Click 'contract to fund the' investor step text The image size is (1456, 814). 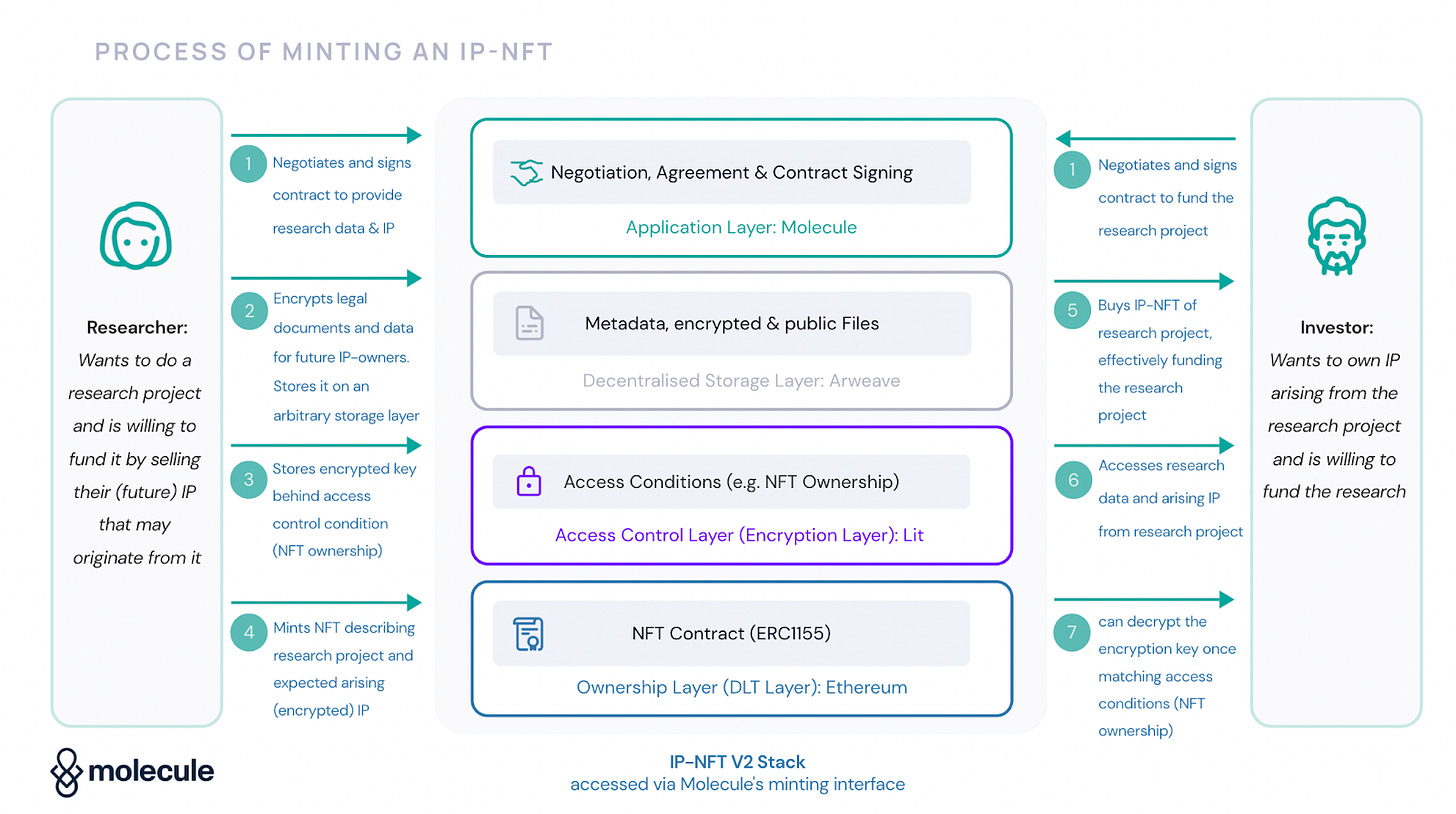click(1166, 198)
